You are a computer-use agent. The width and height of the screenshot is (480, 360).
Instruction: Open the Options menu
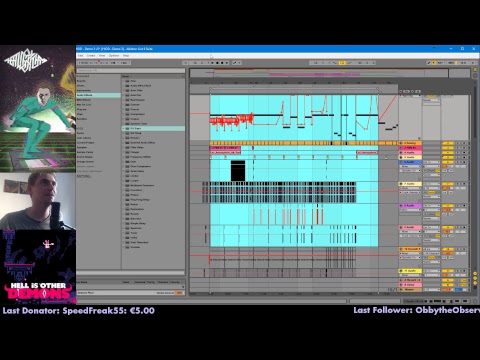(x=114, y=56)
